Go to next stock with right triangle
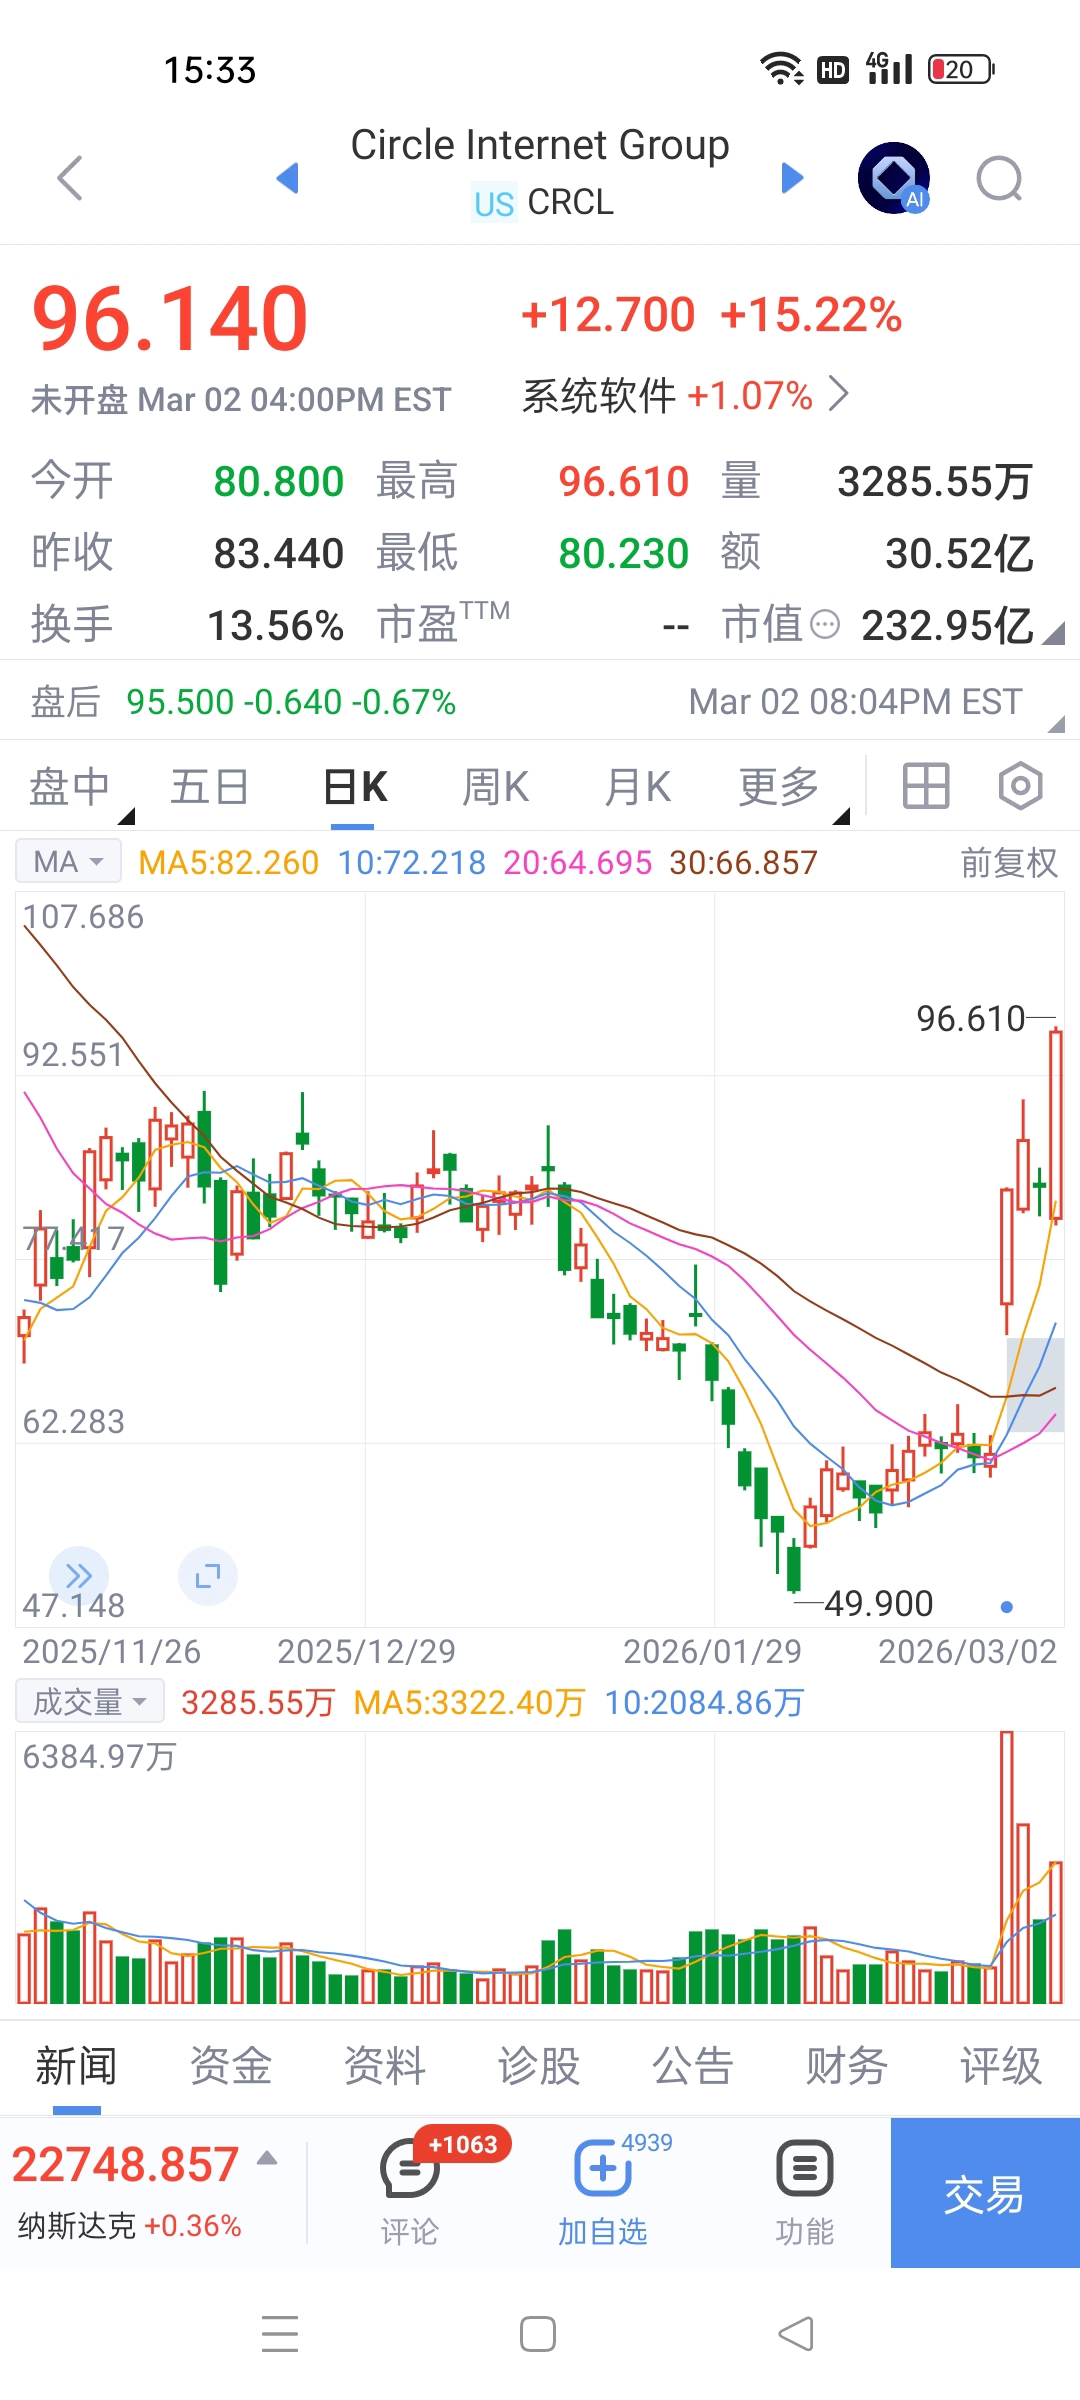1080x2400 pixels. pos(792,178)
